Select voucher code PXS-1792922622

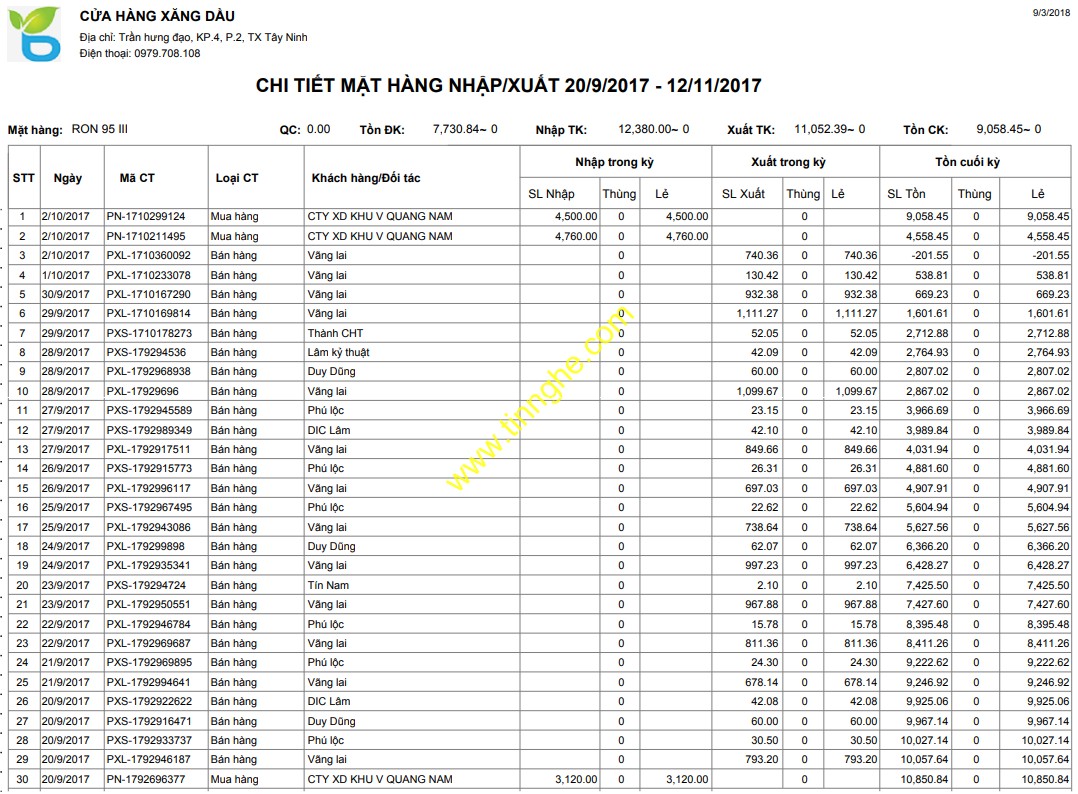149,702
